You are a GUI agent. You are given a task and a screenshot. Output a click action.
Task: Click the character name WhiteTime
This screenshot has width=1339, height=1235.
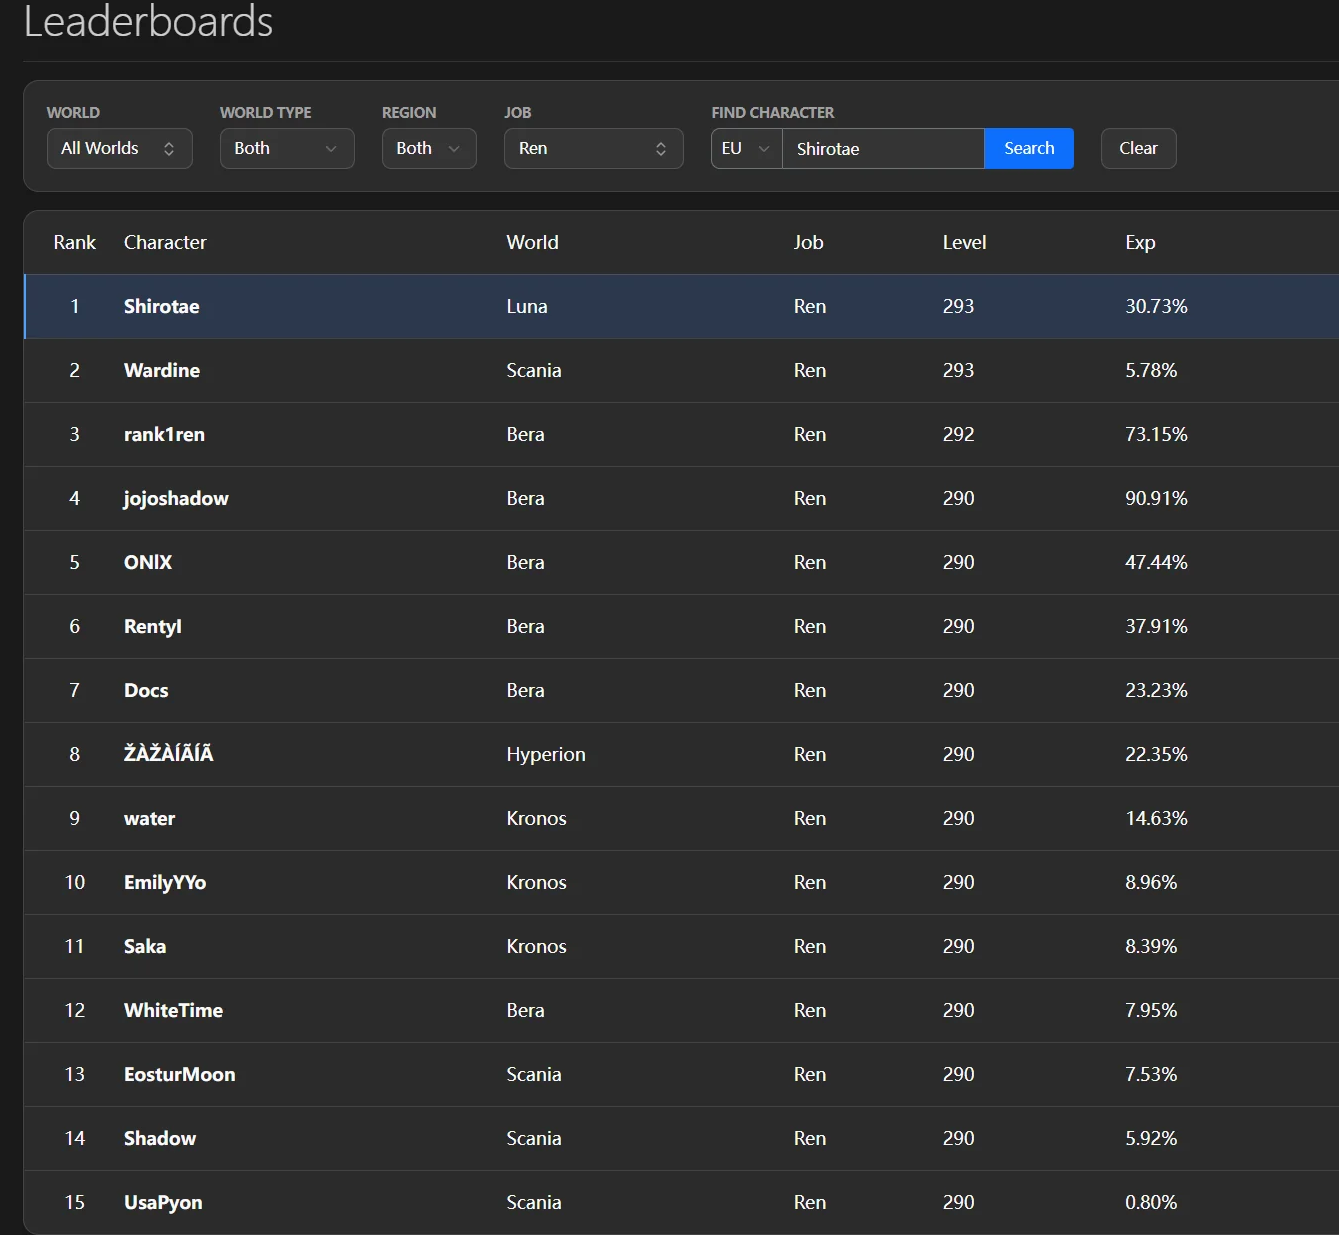pos(174,1011)
